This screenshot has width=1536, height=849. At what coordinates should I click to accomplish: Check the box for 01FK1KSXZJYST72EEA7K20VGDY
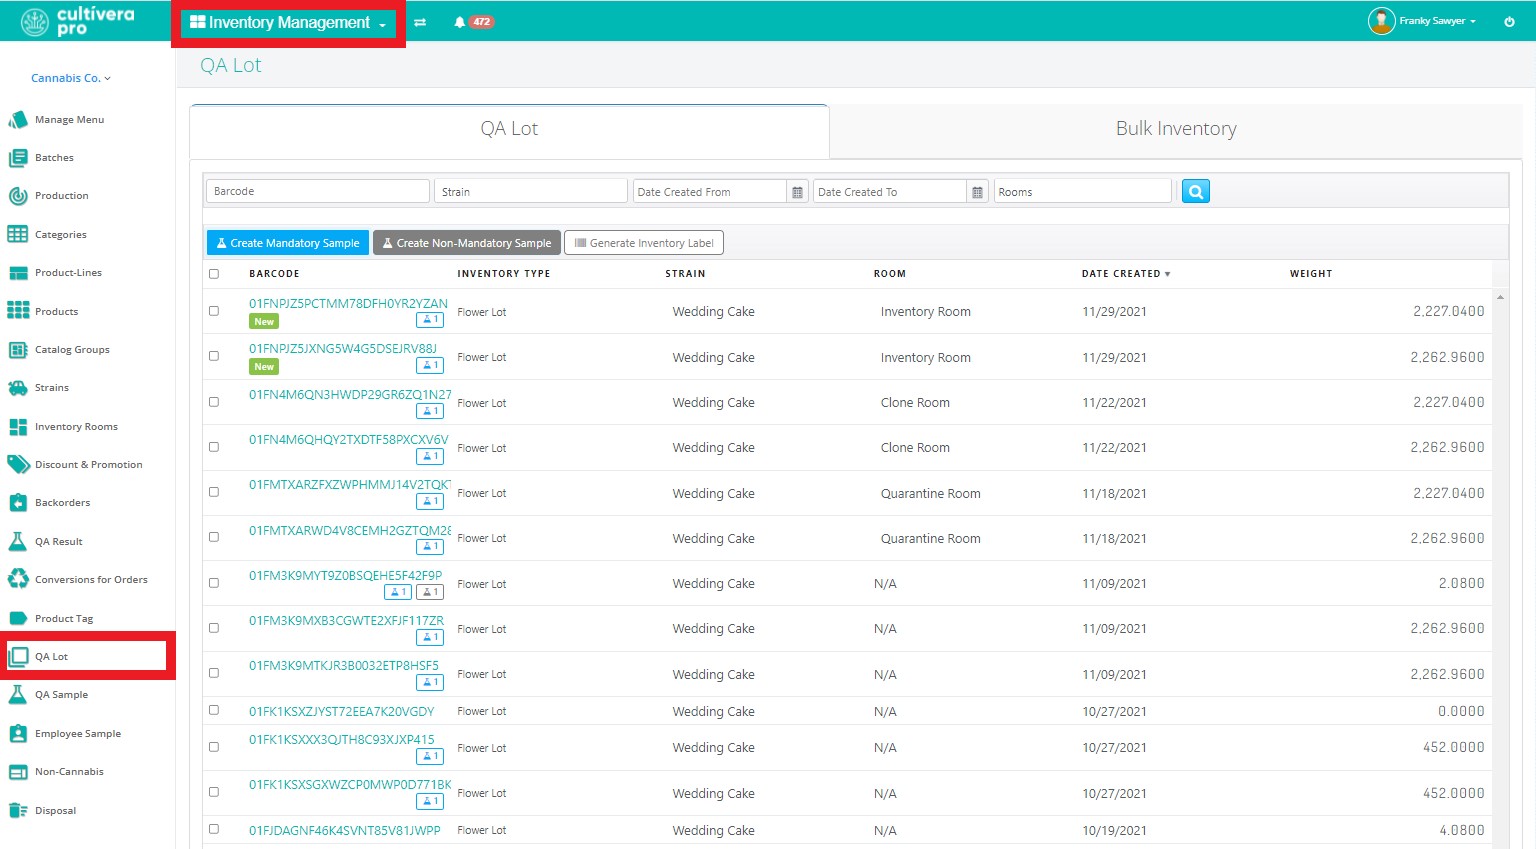click(214, 710)
